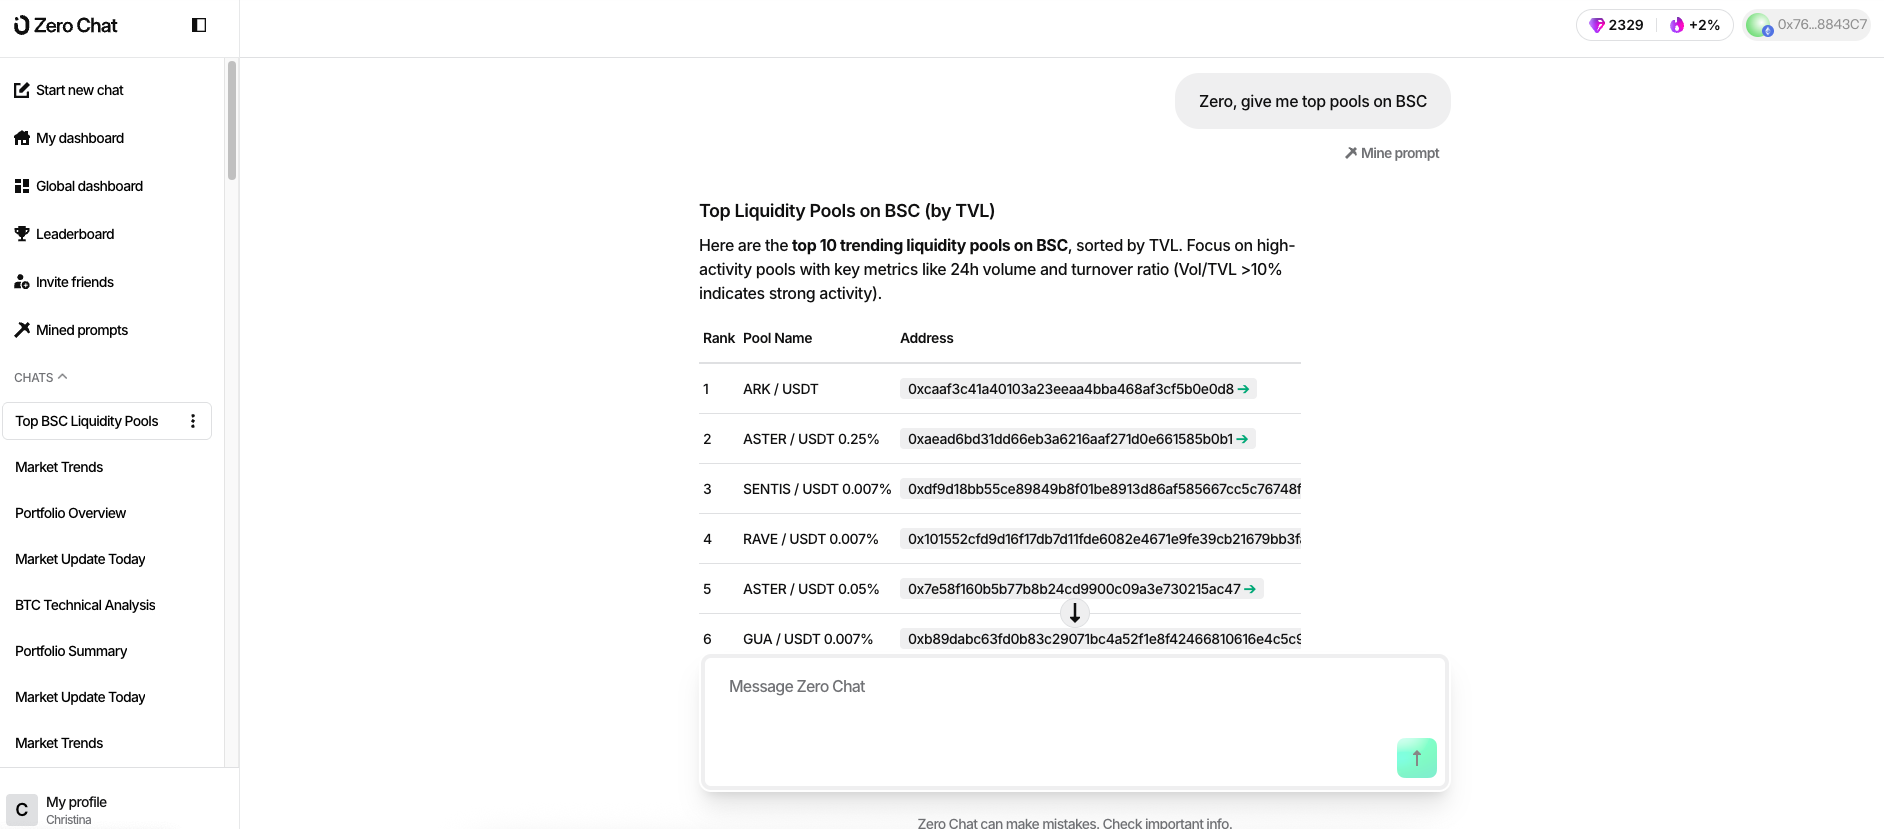This screenshot has height=829, width=1884.
Task: Click Invite friends icon
Action: click(21, 282)
